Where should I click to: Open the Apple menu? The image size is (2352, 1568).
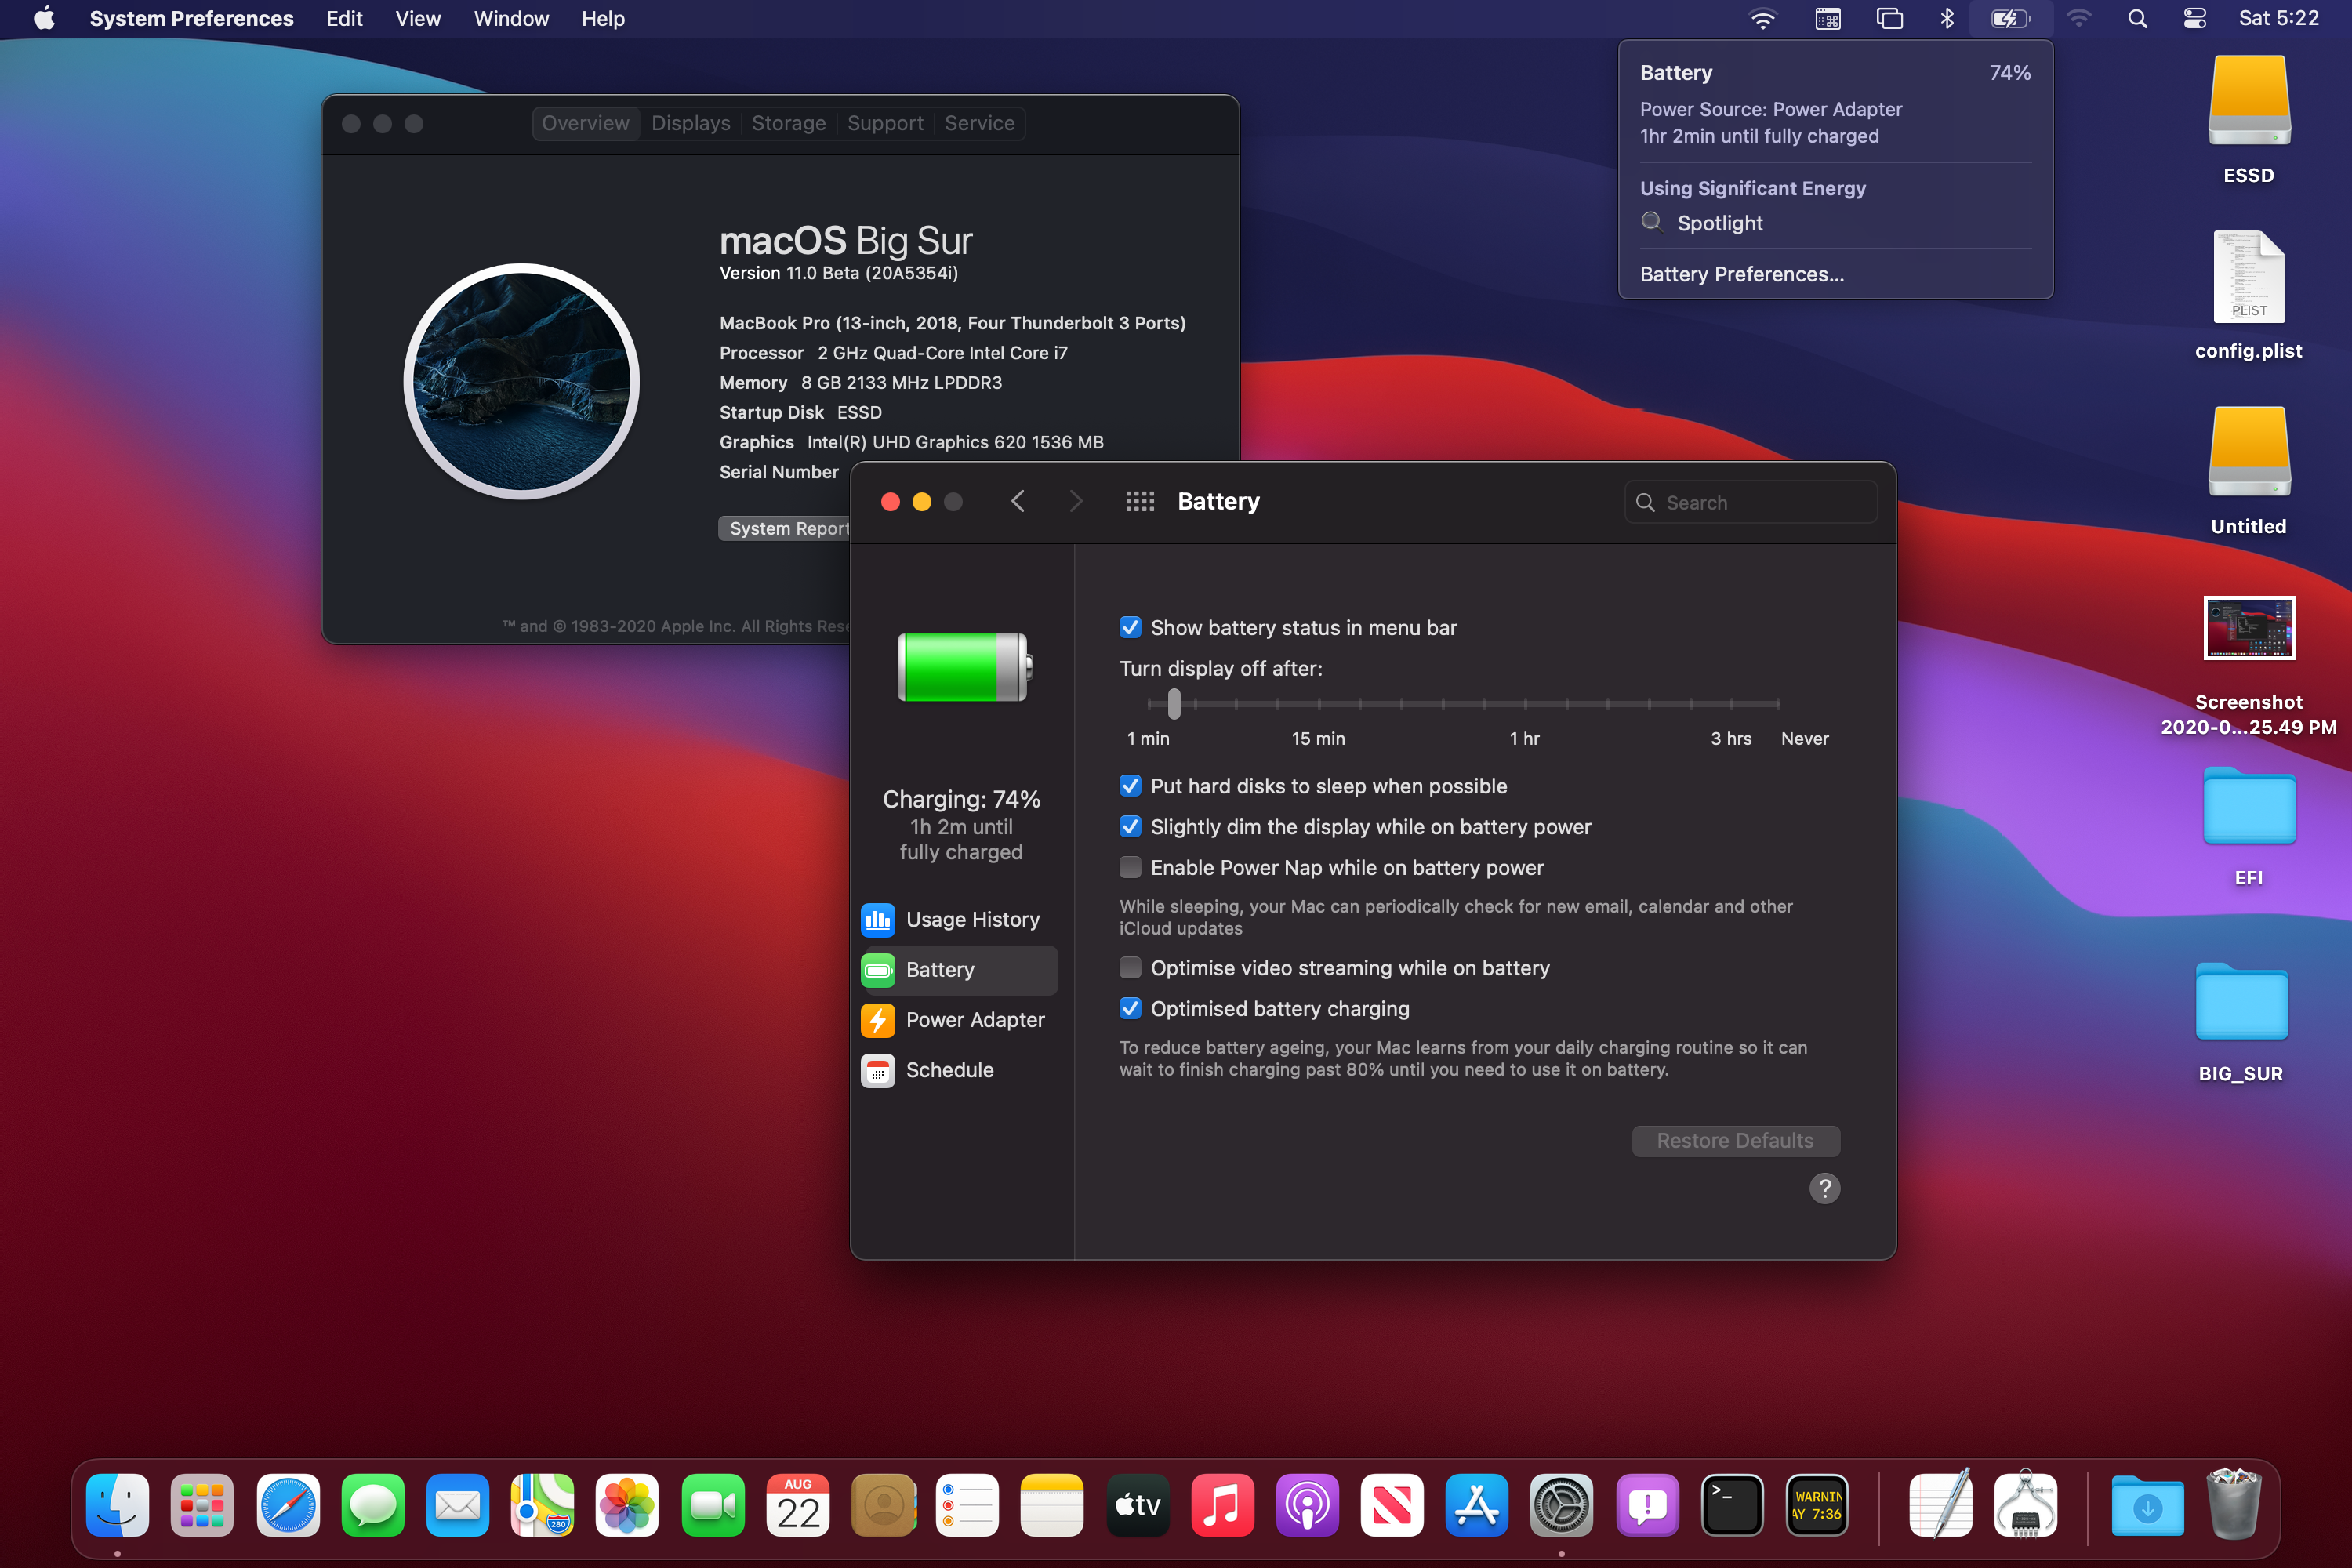44,19
